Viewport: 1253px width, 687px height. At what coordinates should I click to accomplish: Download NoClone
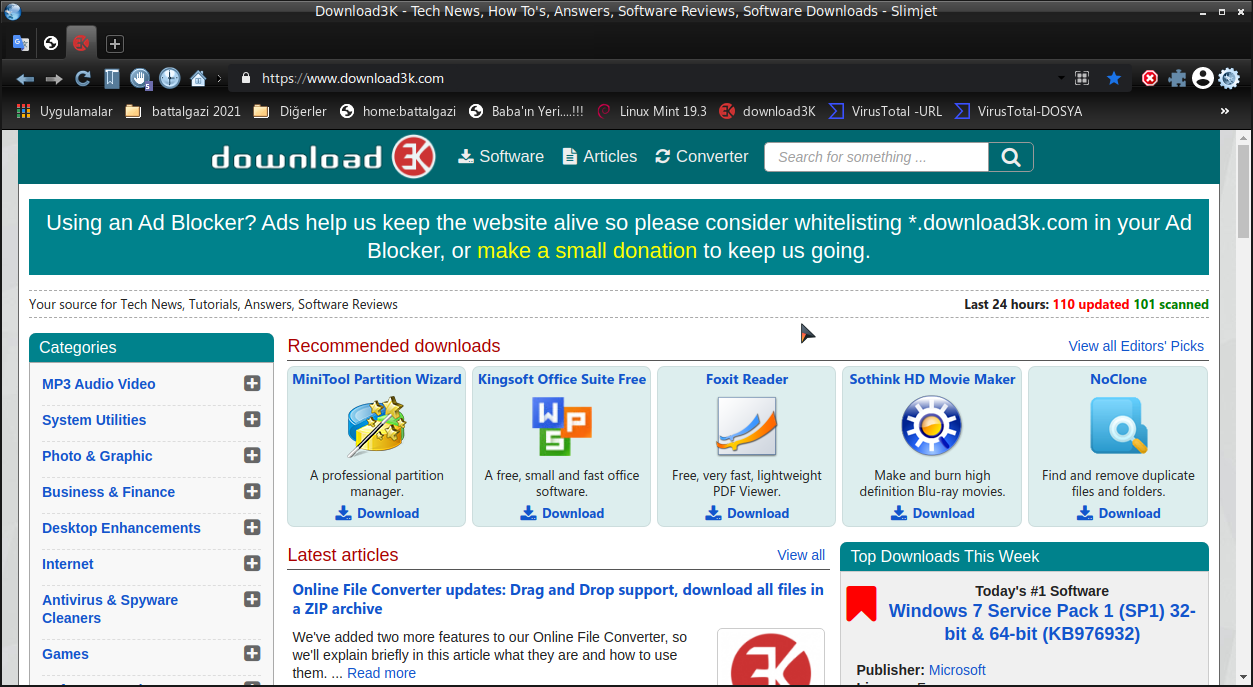tap(1118, 513)
